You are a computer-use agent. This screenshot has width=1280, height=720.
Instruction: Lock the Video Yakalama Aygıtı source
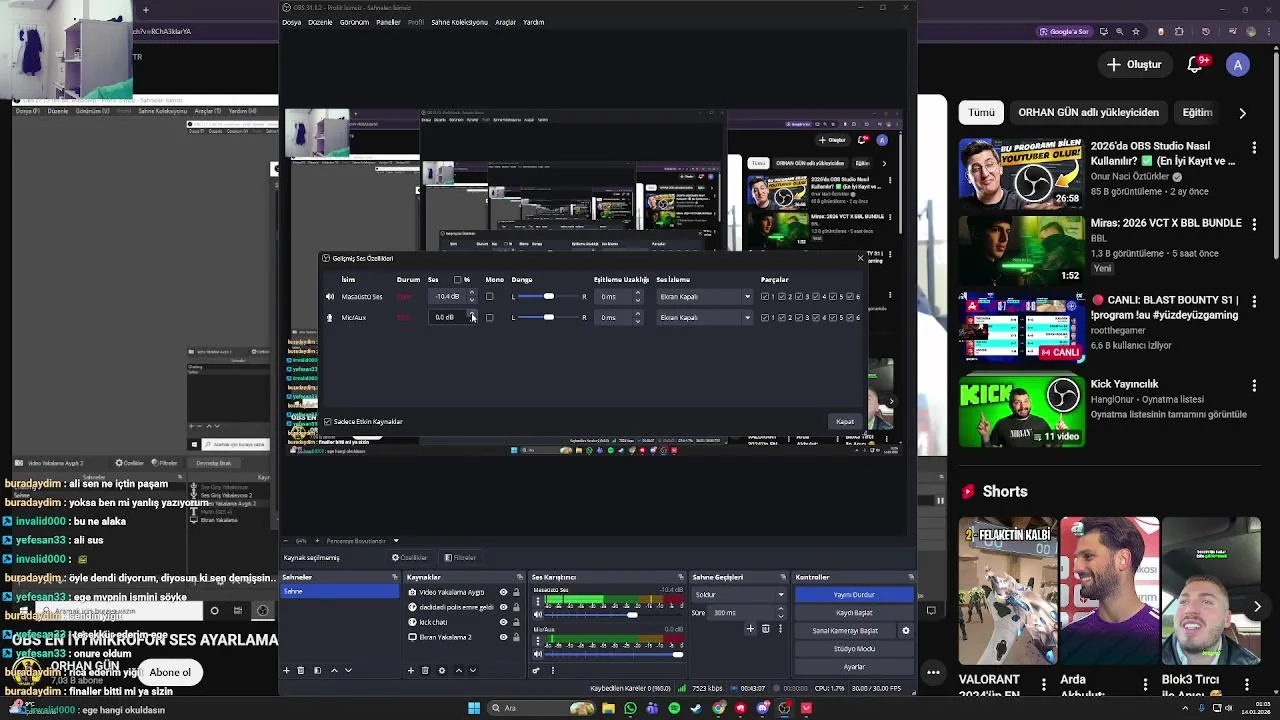516,592
